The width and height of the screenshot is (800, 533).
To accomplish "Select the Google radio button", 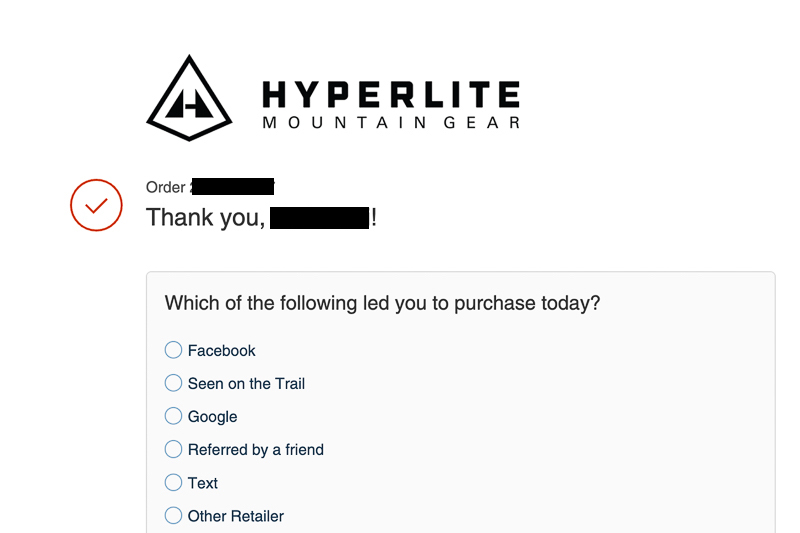I will pos(173,416).
